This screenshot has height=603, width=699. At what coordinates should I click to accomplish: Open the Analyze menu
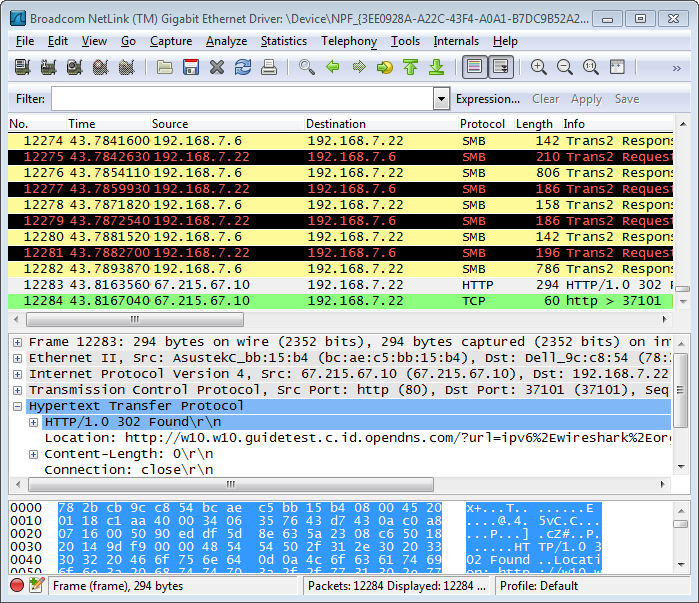click(226, 41)
